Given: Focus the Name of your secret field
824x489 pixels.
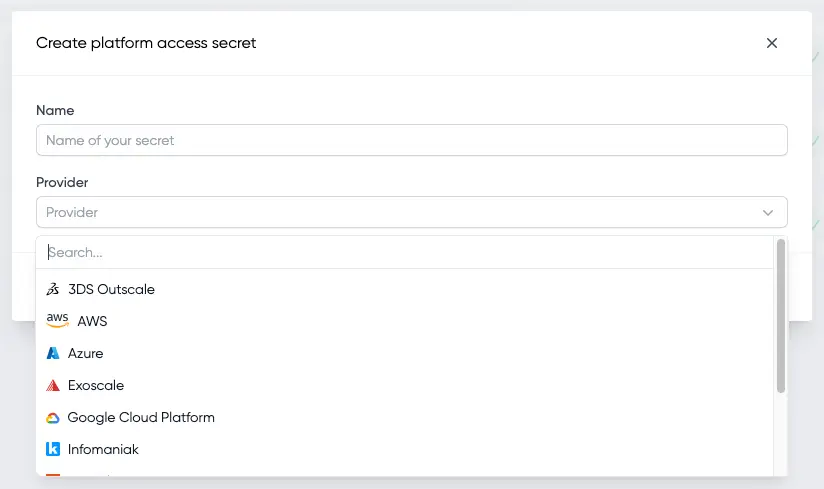Looking at the screenshot, I should coord(411,140).
